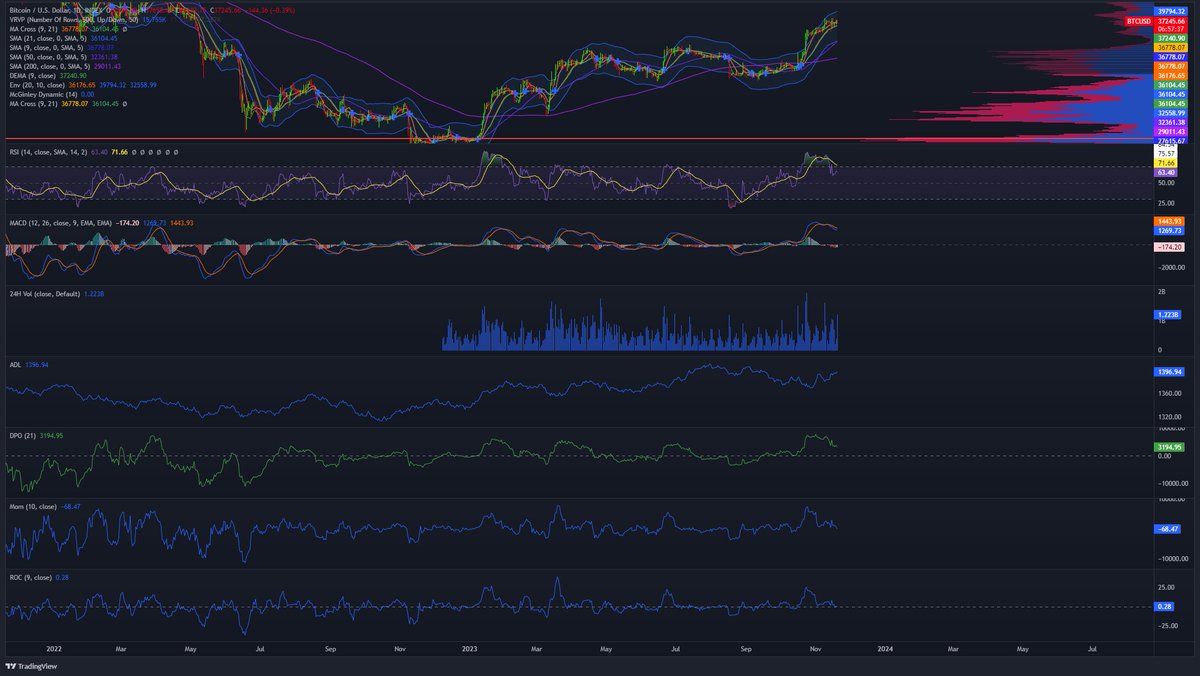Click the 39794.32 price axis label

[1172, 11]
